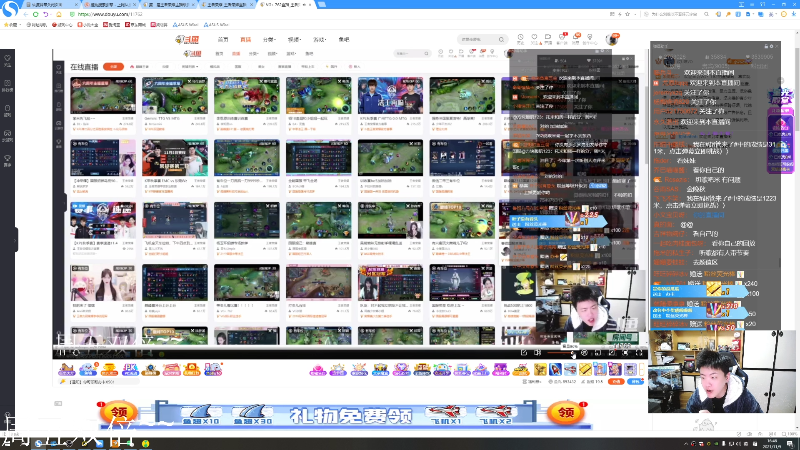Image resolution: width=800 pixels, height=450 pixels.
Task: Click the 视频 dropdown inside the streamed page
Action: [272, 54]
